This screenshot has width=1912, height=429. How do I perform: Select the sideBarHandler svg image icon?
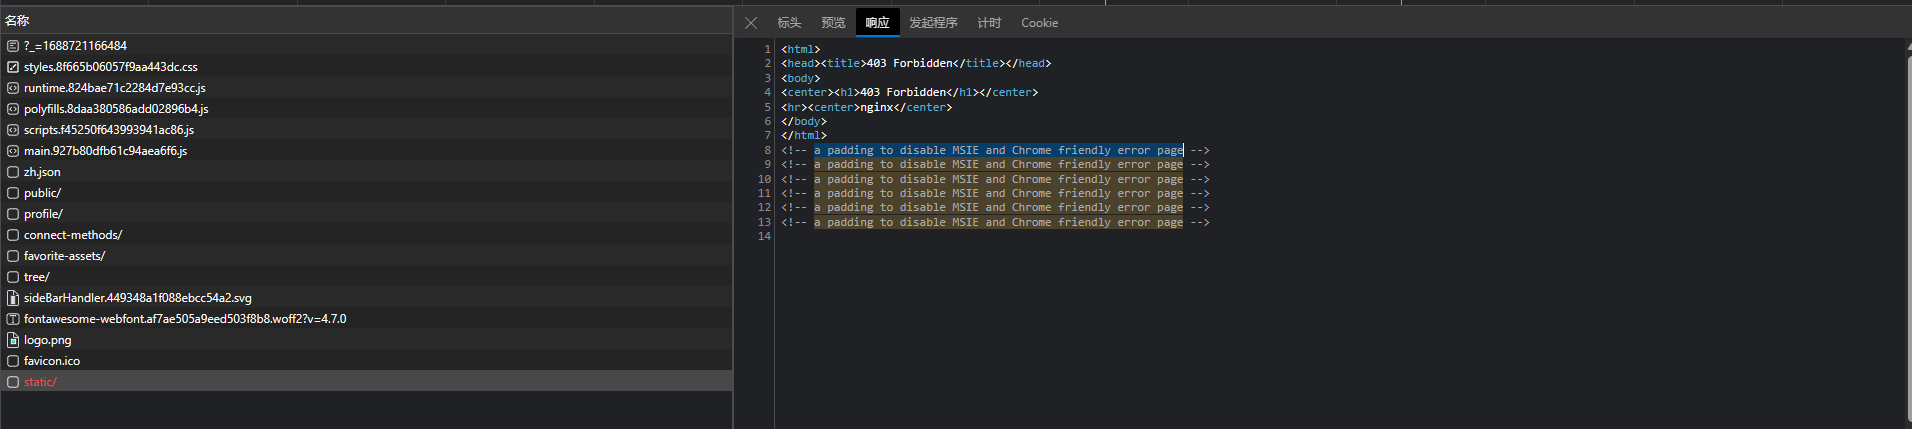point(13,298)
